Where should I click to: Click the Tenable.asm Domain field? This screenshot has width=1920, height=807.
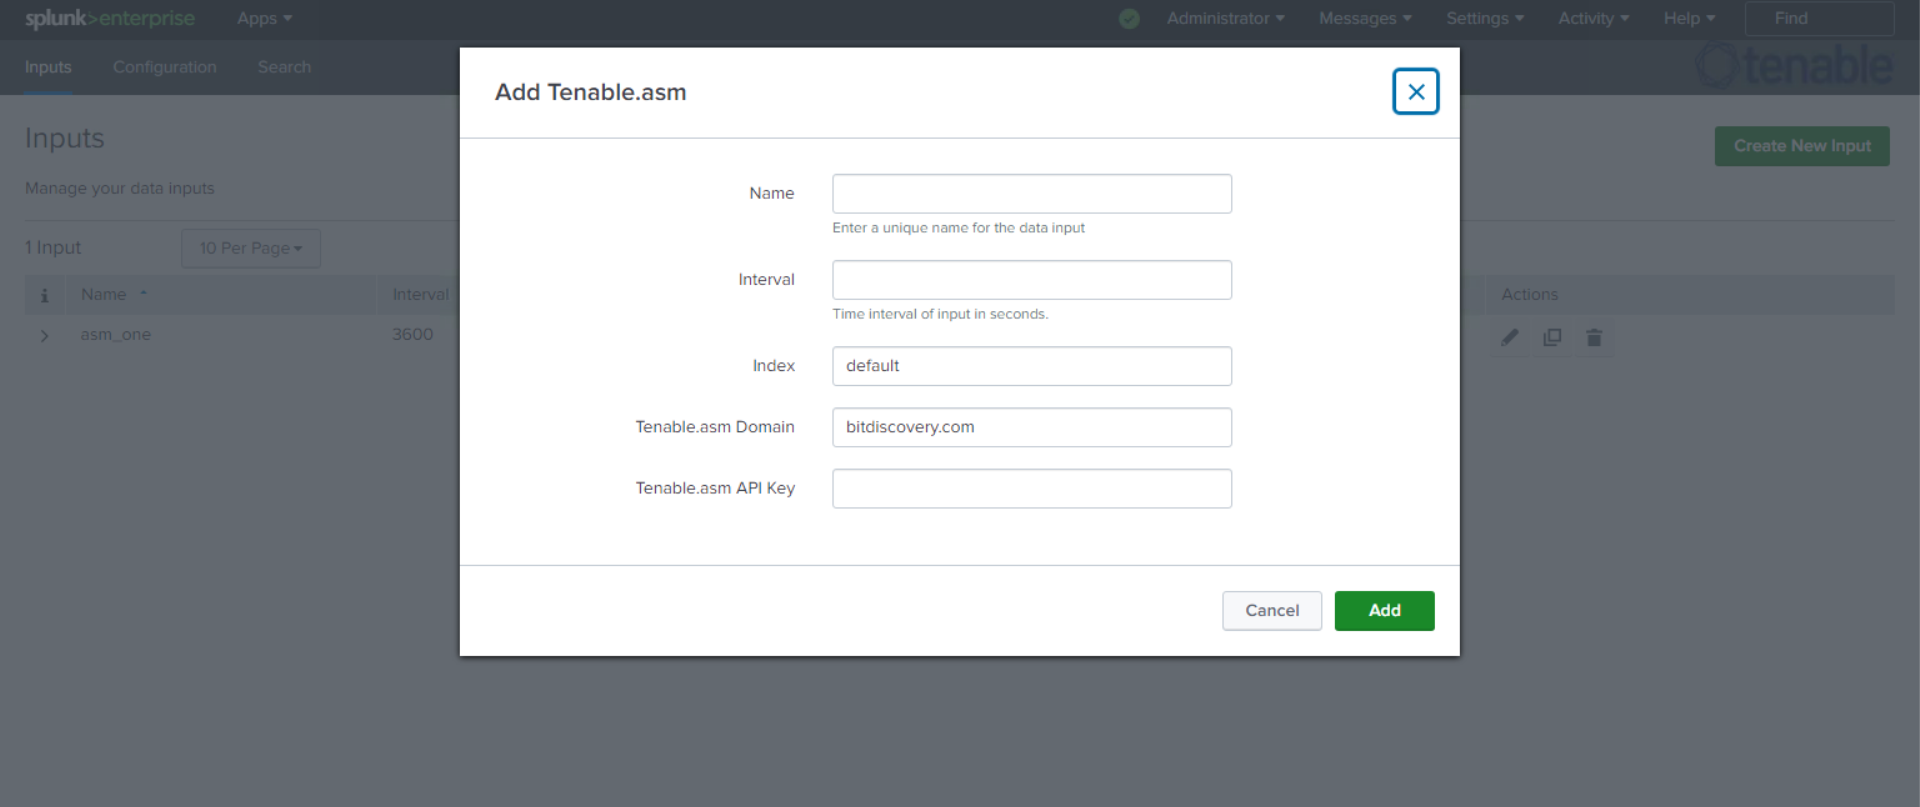click(x=1031, y=427)
